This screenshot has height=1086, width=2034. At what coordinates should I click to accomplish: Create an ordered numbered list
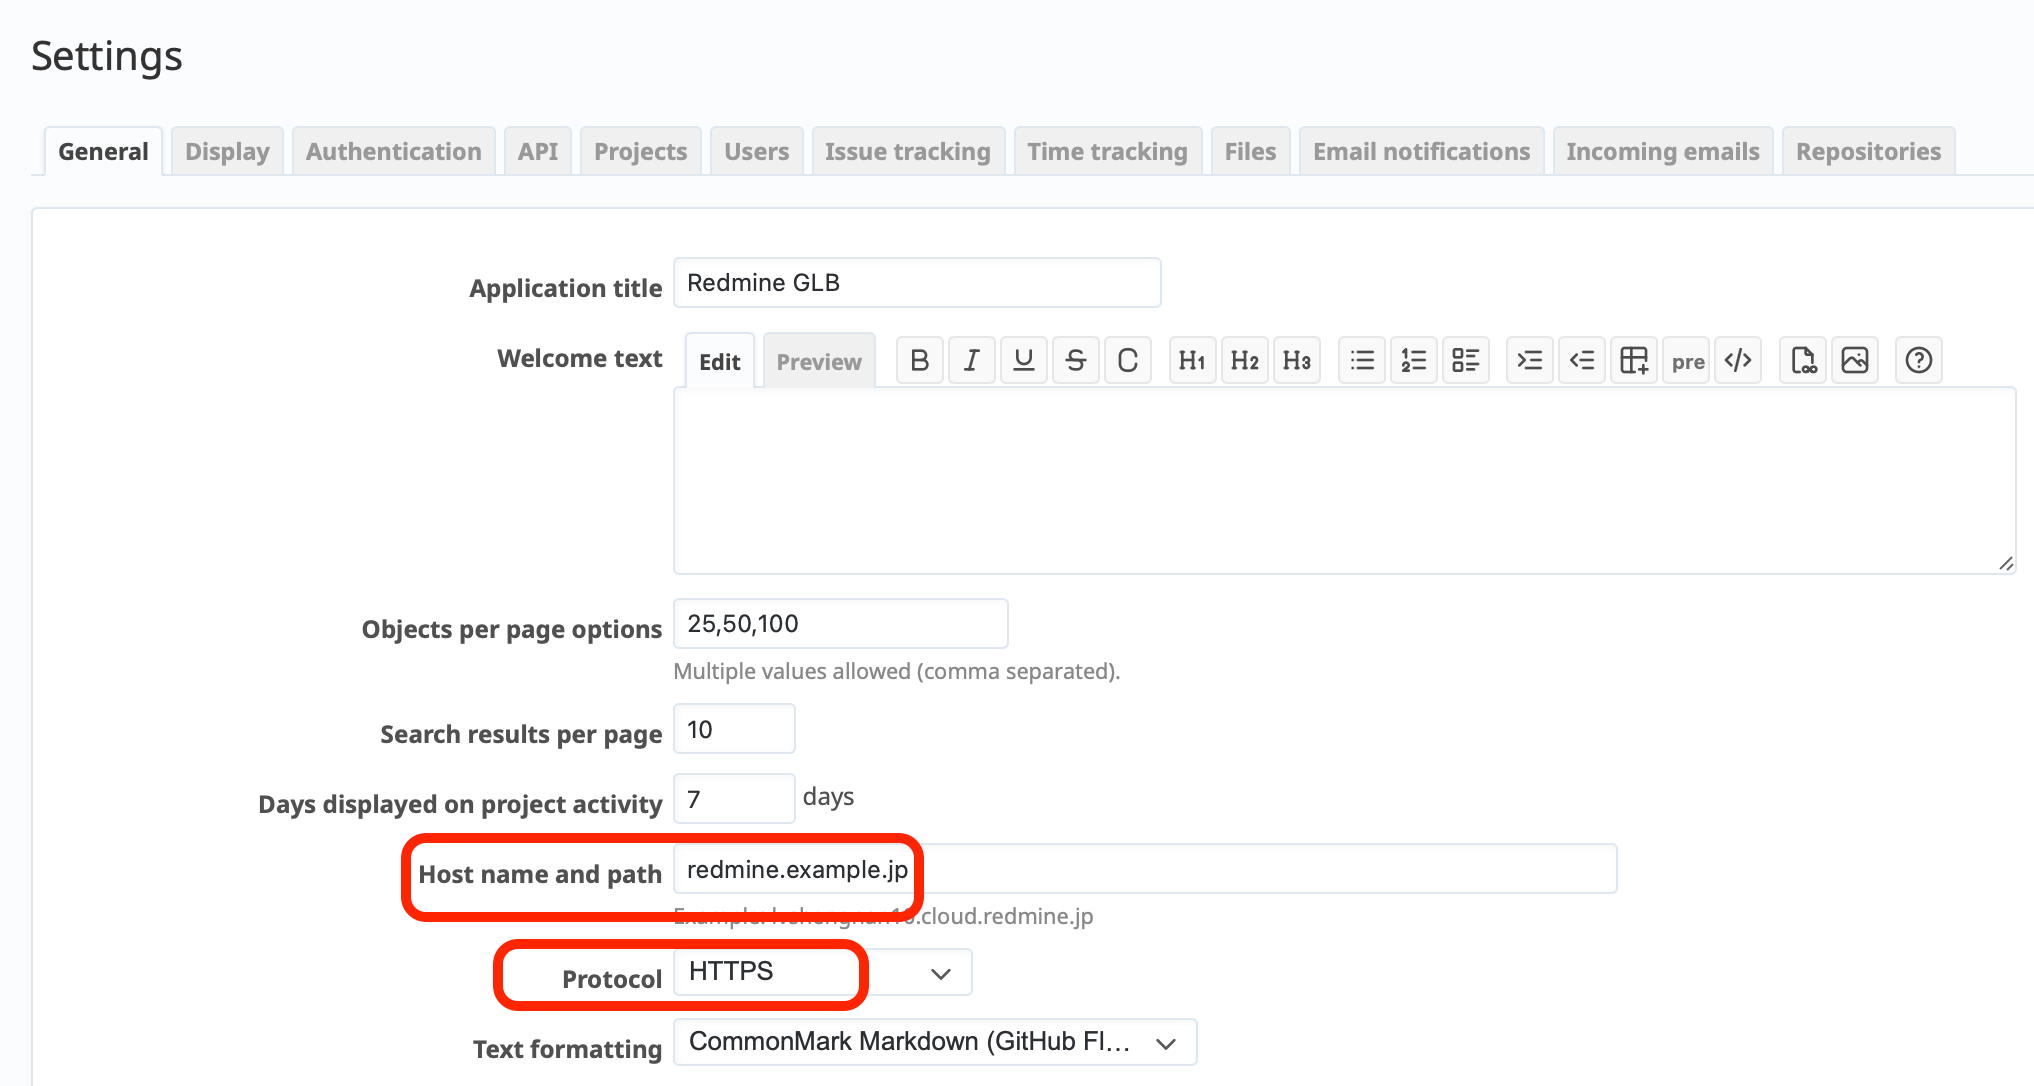tap(1413, 360)
